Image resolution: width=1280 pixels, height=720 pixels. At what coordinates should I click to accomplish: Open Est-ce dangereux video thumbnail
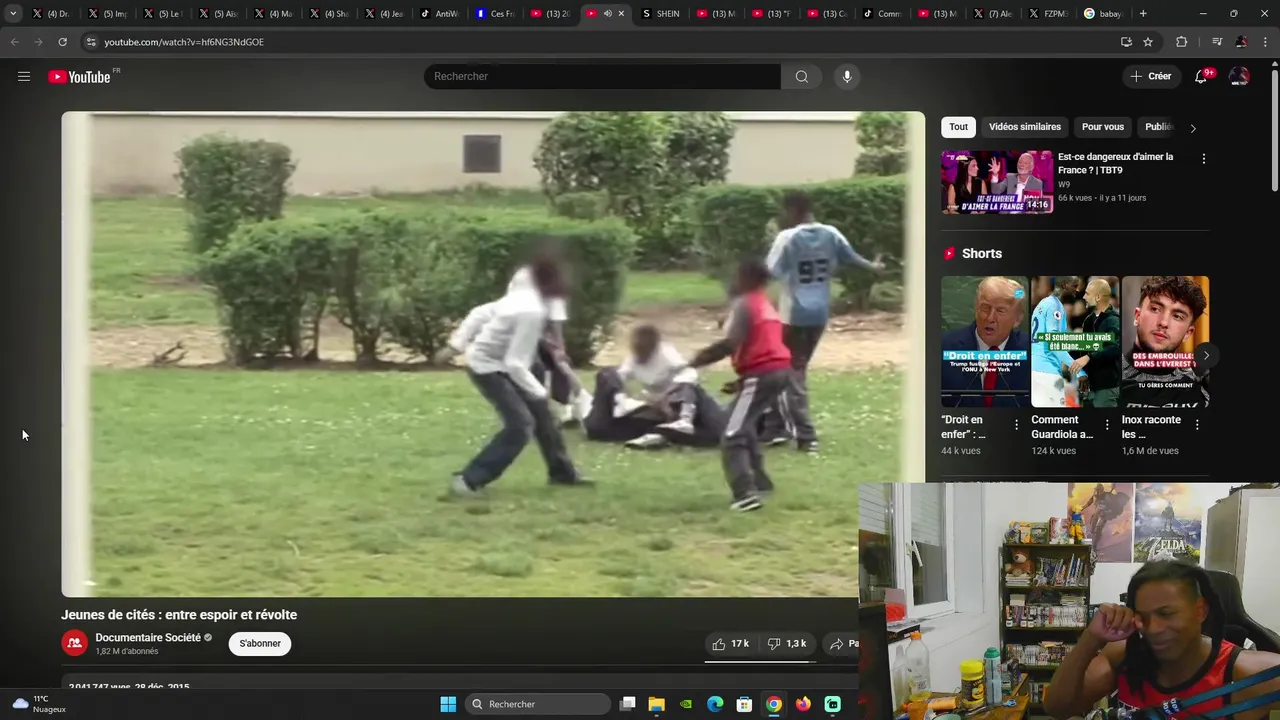pos(997,182)
